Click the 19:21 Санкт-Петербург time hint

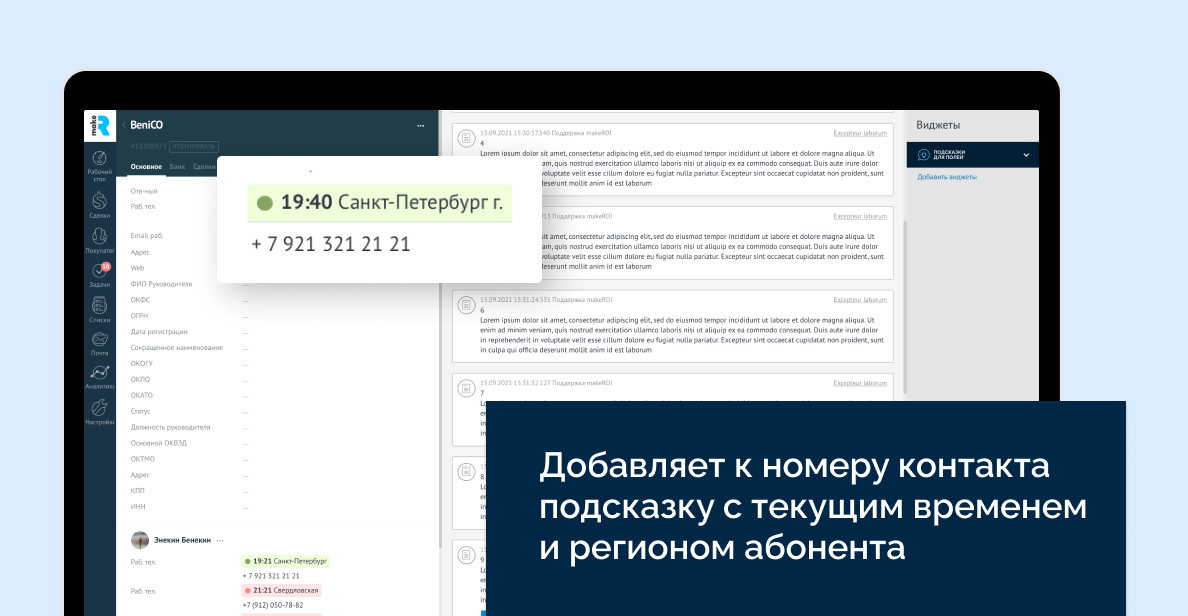tap(286, 561)
